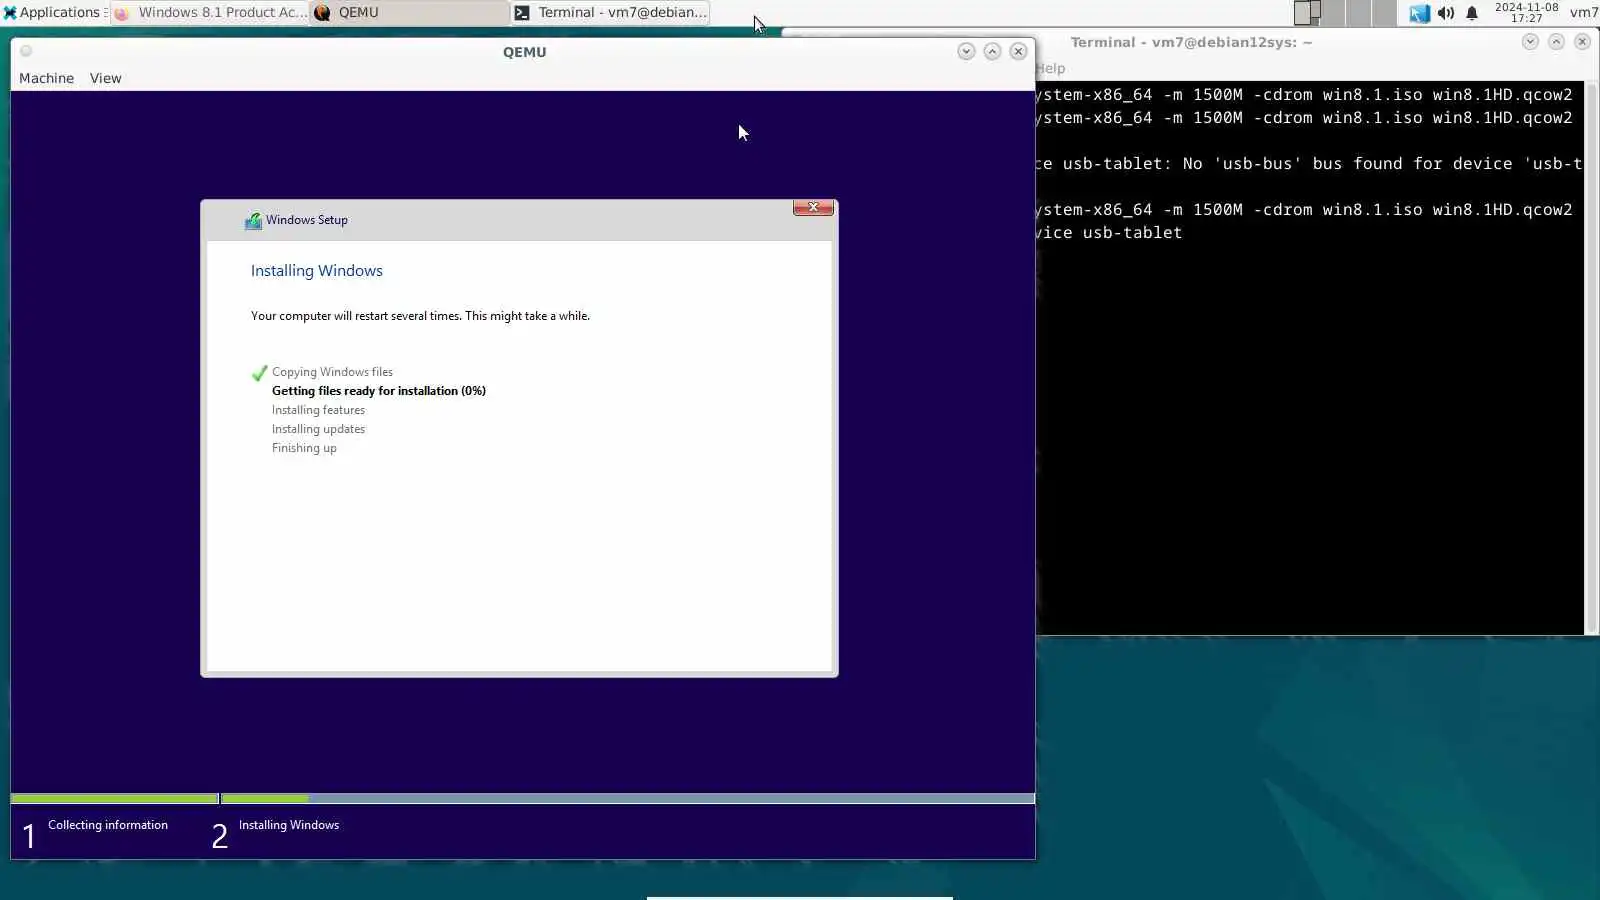Switch to the second workspace in the switcher
This screenshot has width=1600, height=900.
(x=1333, y=12)
